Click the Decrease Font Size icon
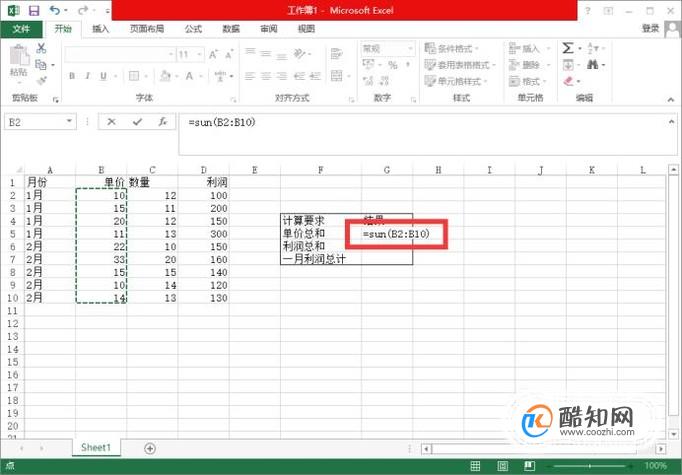Image resolution: width=682 pixels, height=475 pixels. pyautogui.click(x=229, y=54)
